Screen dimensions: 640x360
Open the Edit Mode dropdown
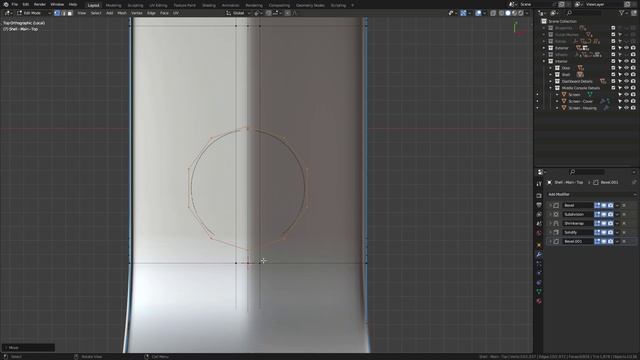tap(34, 13)
